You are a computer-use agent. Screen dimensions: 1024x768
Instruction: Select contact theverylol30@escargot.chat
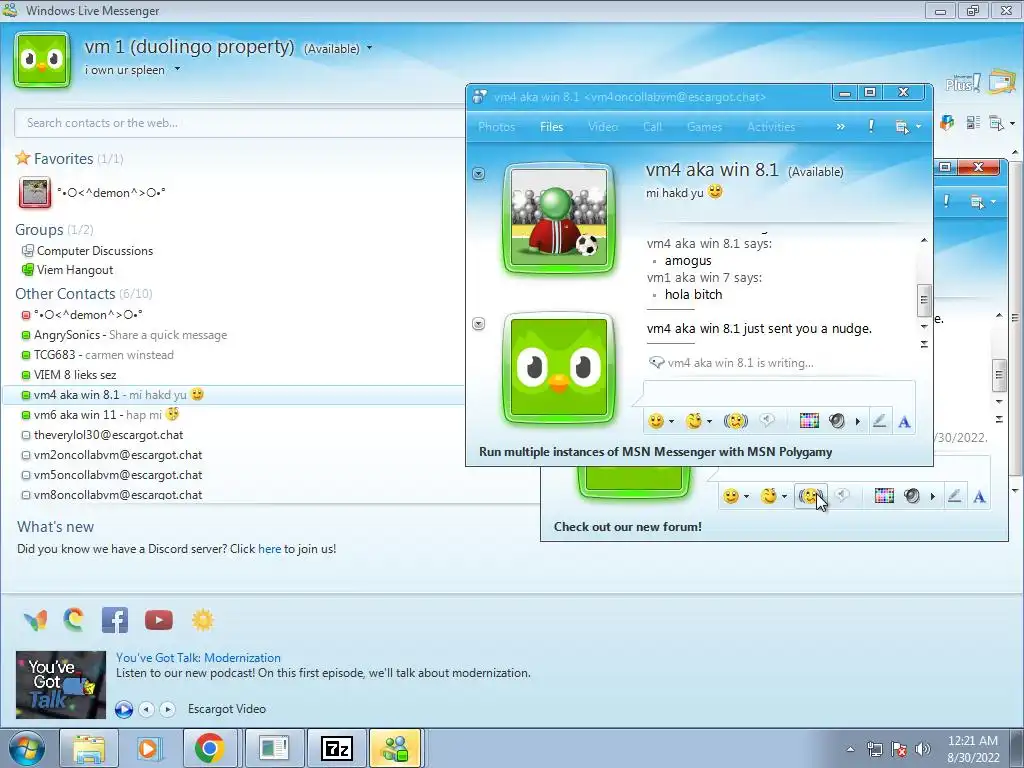tap(108, 435)
